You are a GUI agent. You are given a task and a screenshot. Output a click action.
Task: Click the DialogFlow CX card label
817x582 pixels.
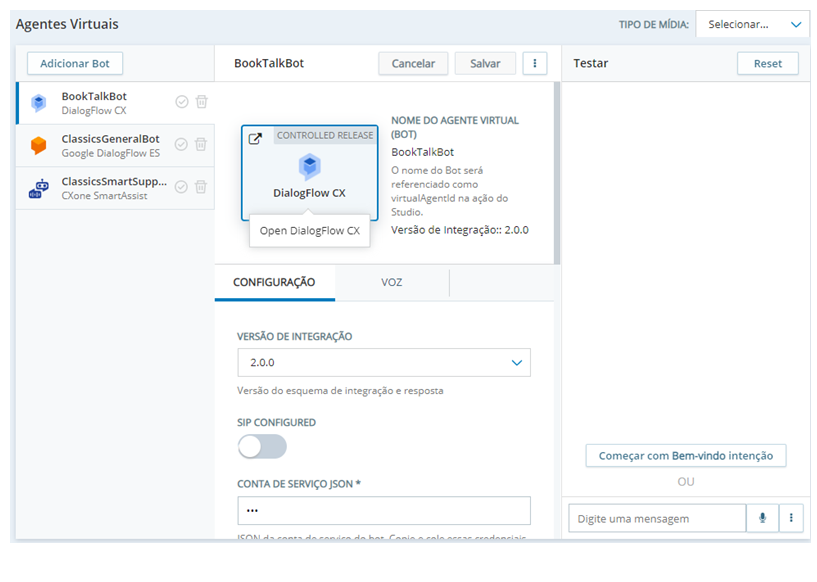310,193
